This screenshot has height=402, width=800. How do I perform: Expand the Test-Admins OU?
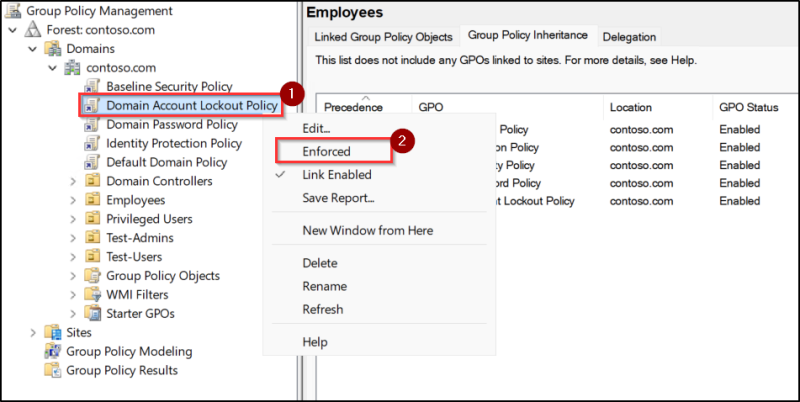(x=73, y=238)
